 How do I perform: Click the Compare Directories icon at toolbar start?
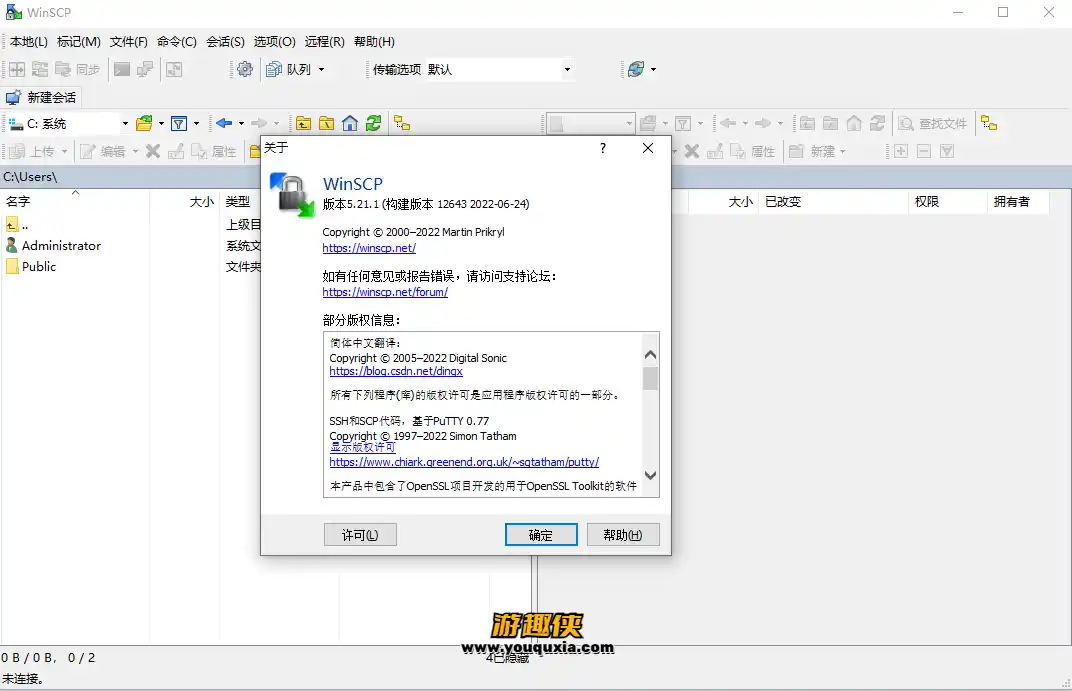(x=17, y=69)
